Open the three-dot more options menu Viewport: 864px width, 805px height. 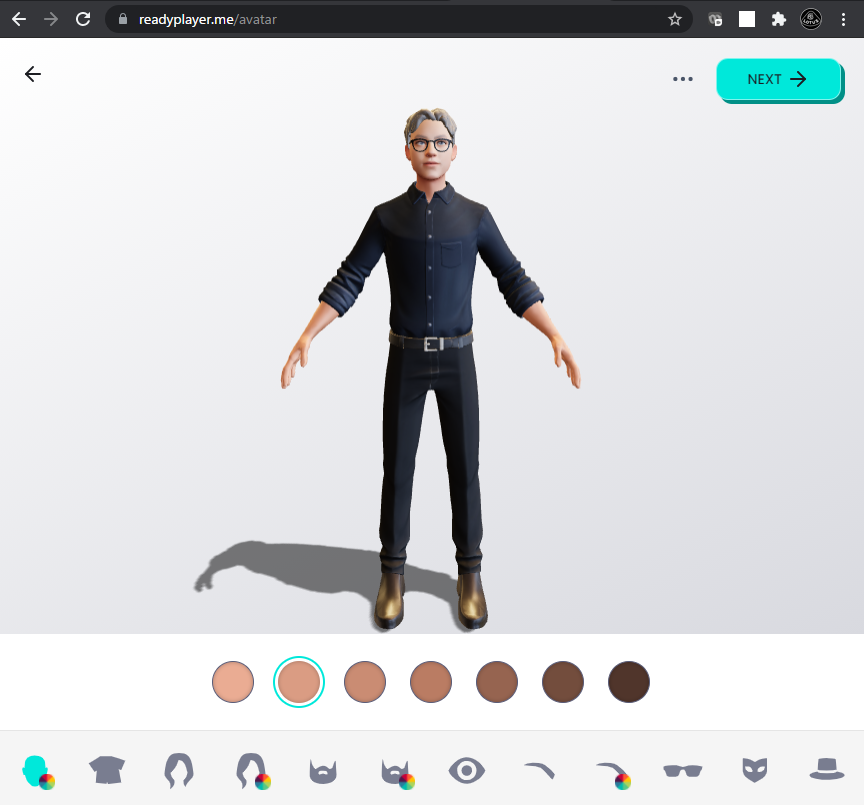pyautogui.click(x=683, y=79)
